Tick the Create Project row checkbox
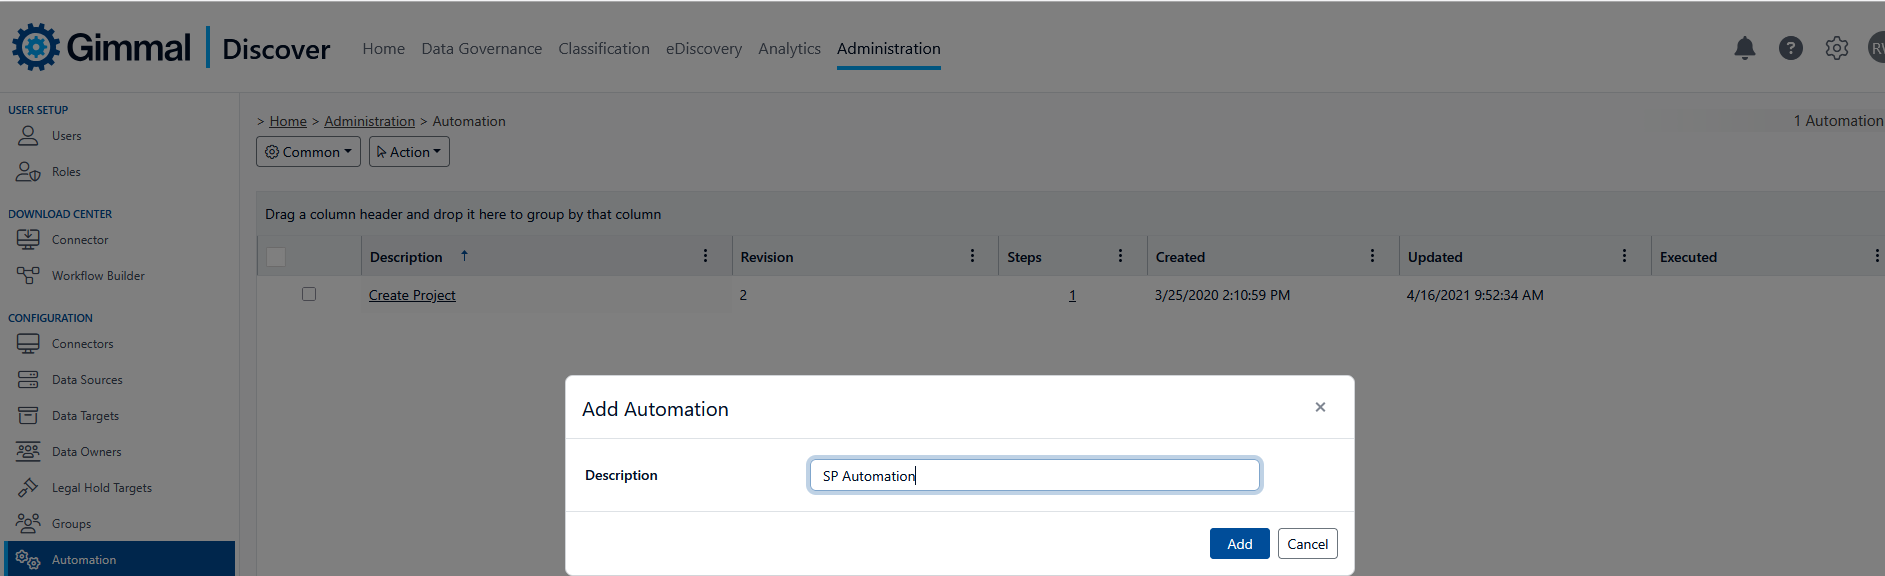 (x=309, y=294)
